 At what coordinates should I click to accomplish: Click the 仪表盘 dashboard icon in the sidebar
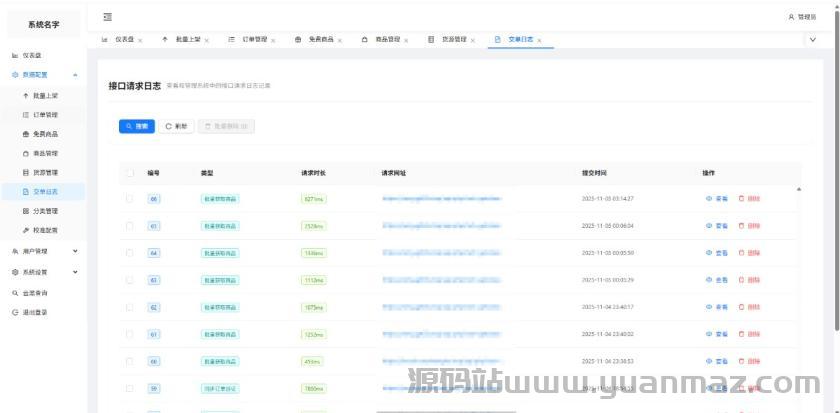coord(14,55)
